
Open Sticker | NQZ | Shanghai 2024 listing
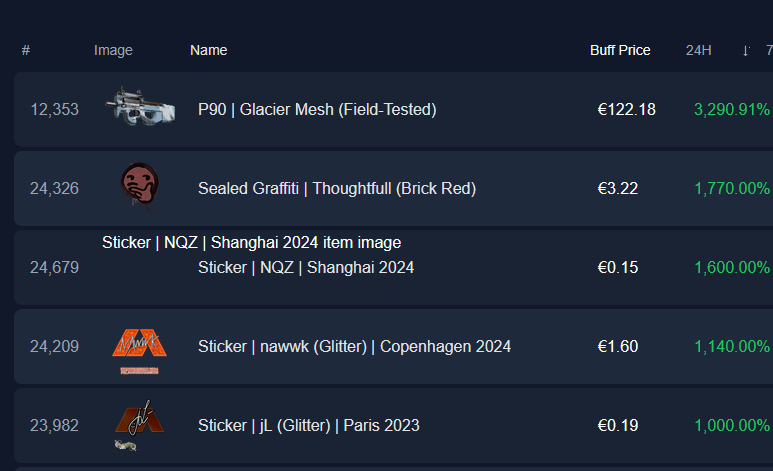306,267
